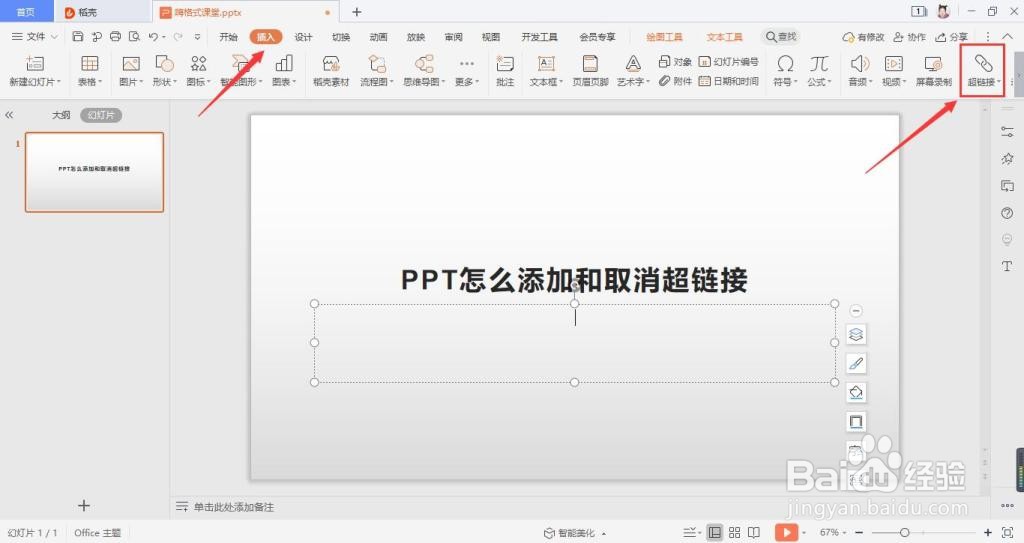Click the 思维导图 mind map icon
1024x543 pixels.
click(424, 63)
